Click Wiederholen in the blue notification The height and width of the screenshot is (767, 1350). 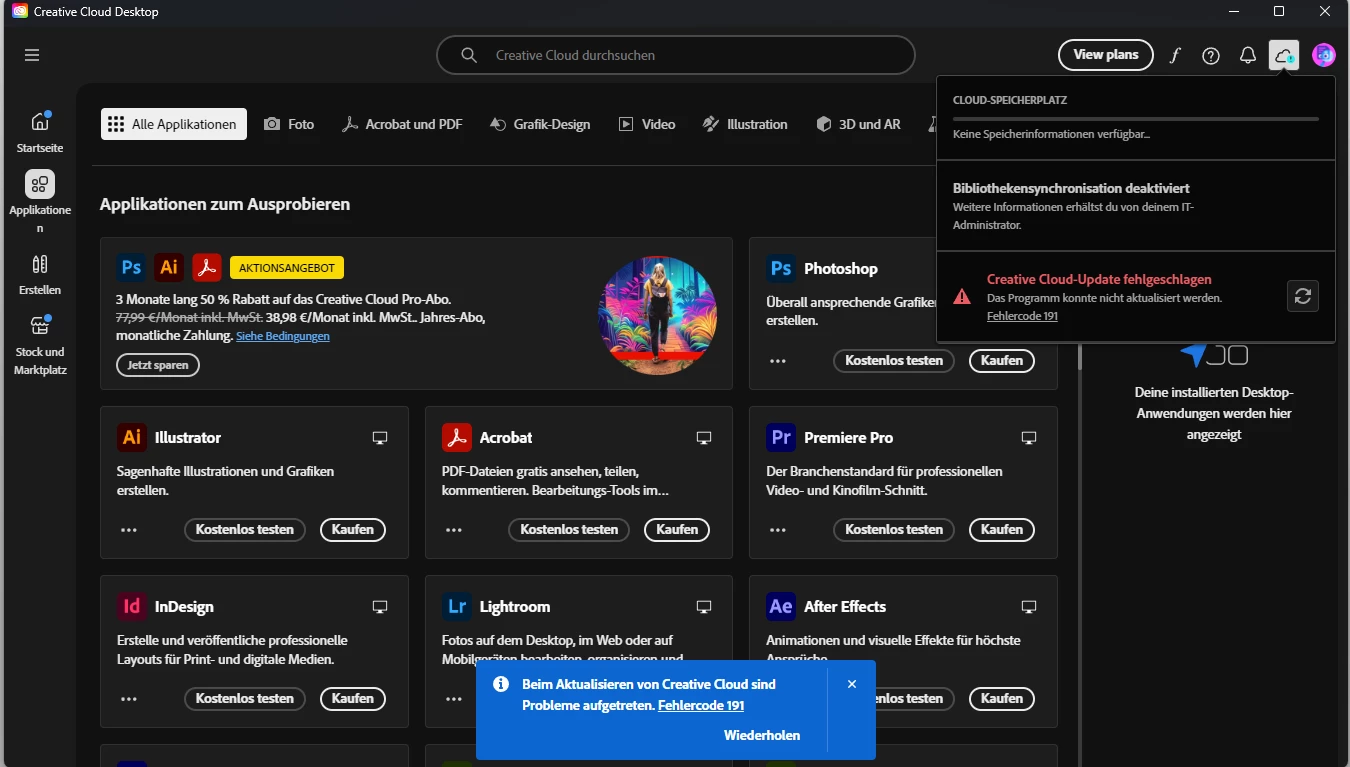(x=762, y=735)
